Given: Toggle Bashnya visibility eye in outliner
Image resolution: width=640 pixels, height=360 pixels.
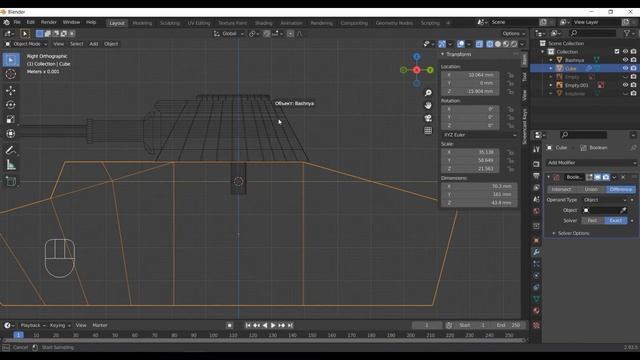Looking at the screenshot, I should pyautogui.click(x=625, y=60).
